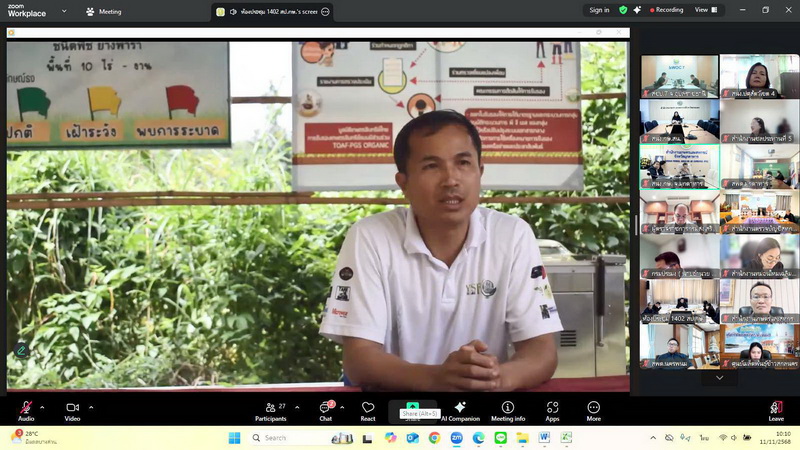Open the More options menu

[593, 409]
